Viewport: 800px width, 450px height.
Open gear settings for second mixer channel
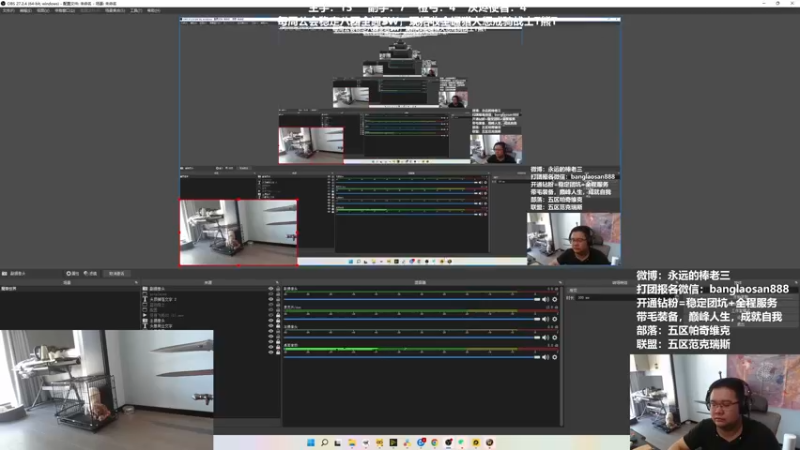point(555,319)
